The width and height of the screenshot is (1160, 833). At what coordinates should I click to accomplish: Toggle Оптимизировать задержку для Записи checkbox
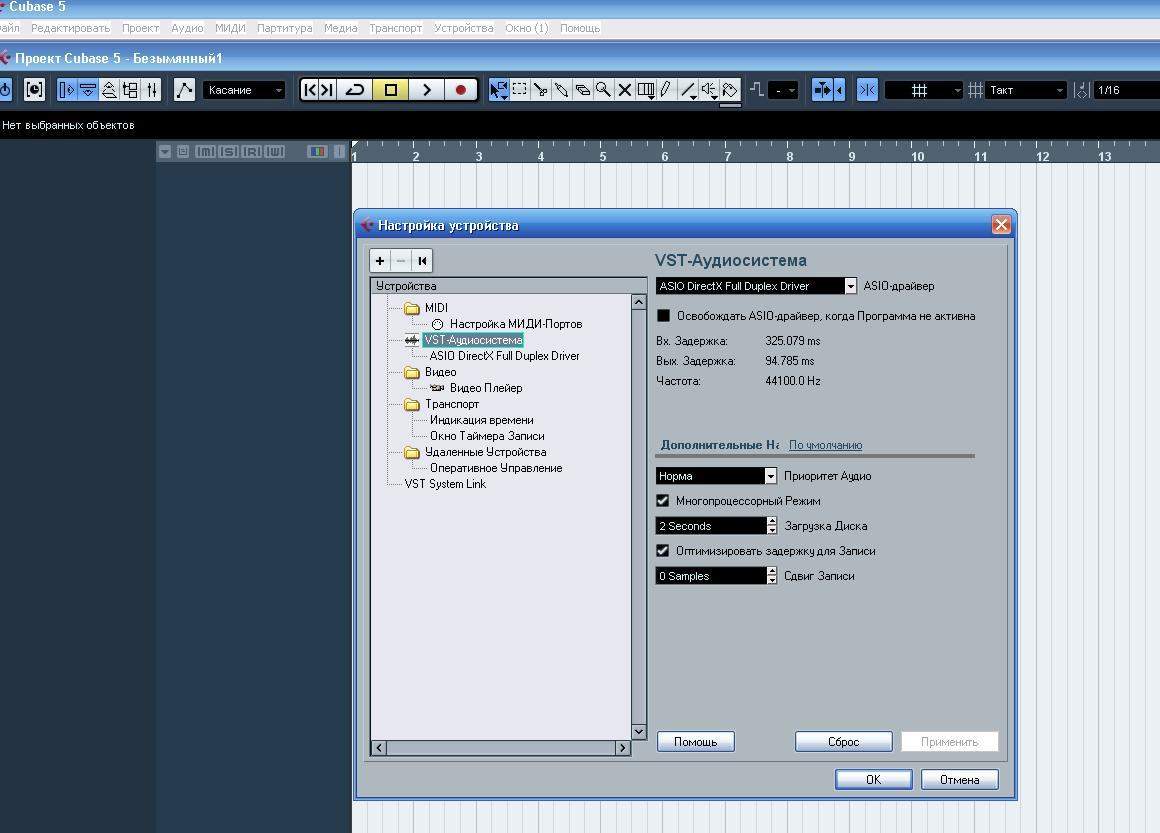[662, 551]
